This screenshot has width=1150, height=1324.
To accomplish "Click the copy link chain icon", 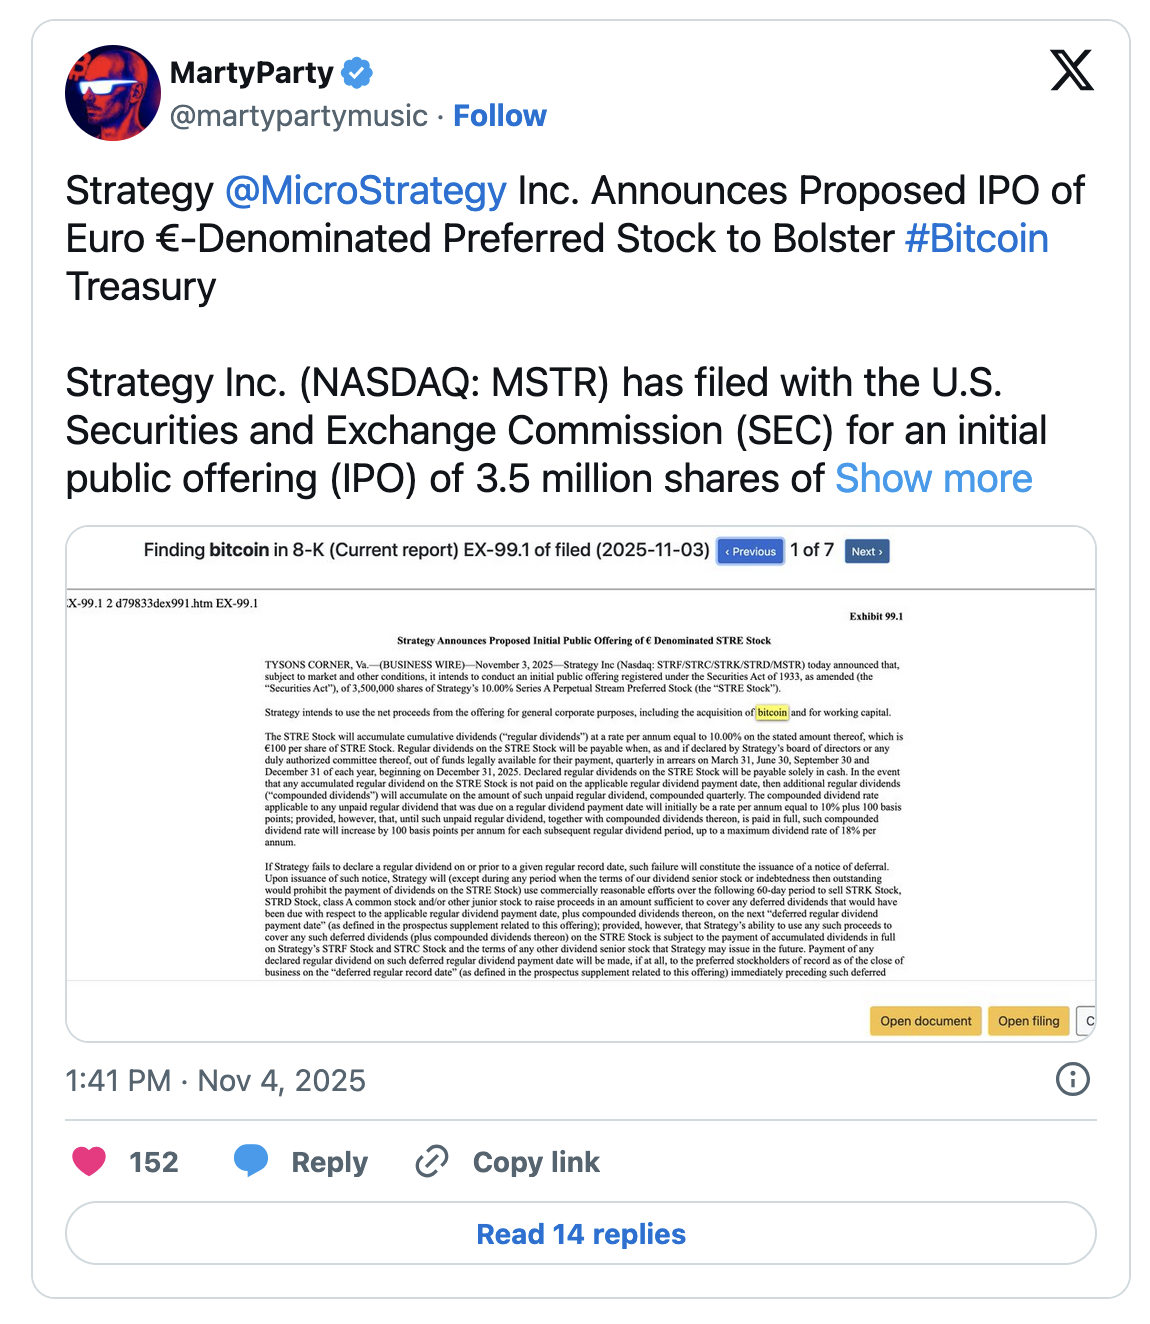I will point(432,1161).
